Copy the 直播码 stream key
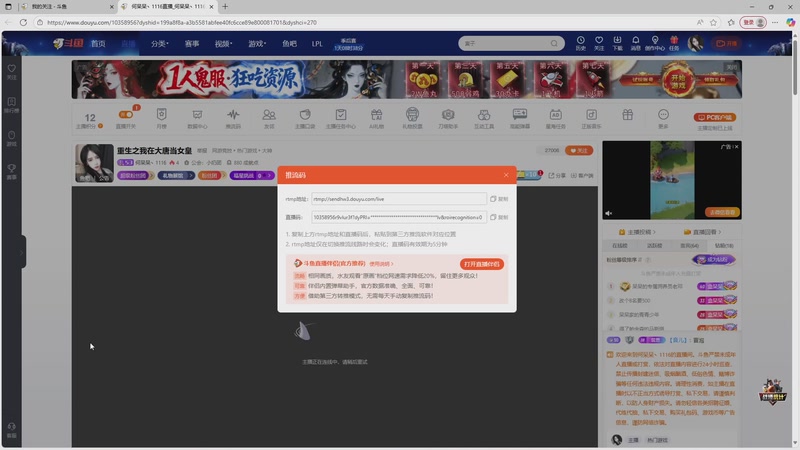Image resolution: width=800 pixels, height=450 pixels. [499, 217]
